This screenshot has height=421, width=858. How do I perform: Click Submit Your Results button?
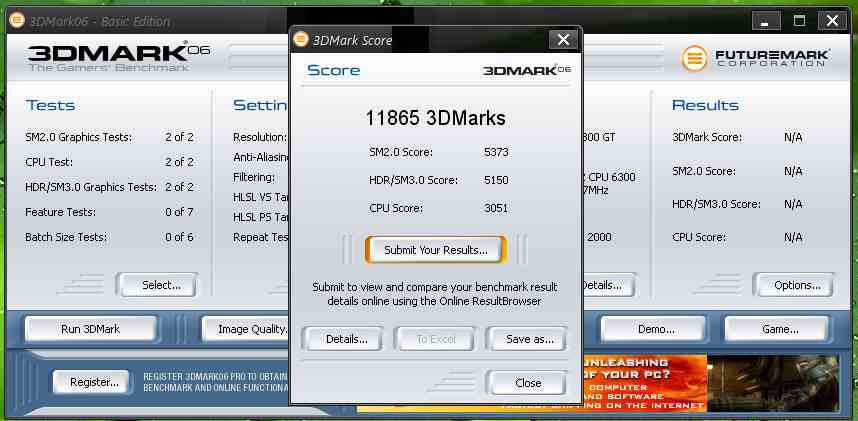[436, 250]
